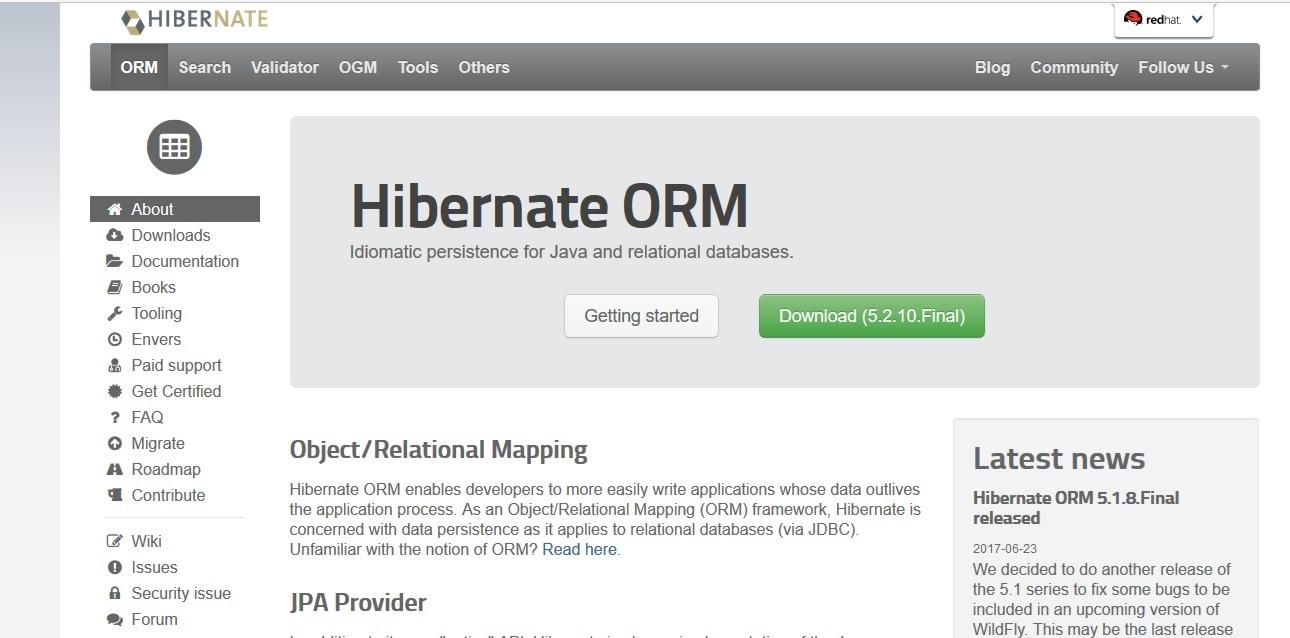Click the Red Hat logo icon
The image size is (1290, 638).
pyautogui.click(x=1133, y=18)
